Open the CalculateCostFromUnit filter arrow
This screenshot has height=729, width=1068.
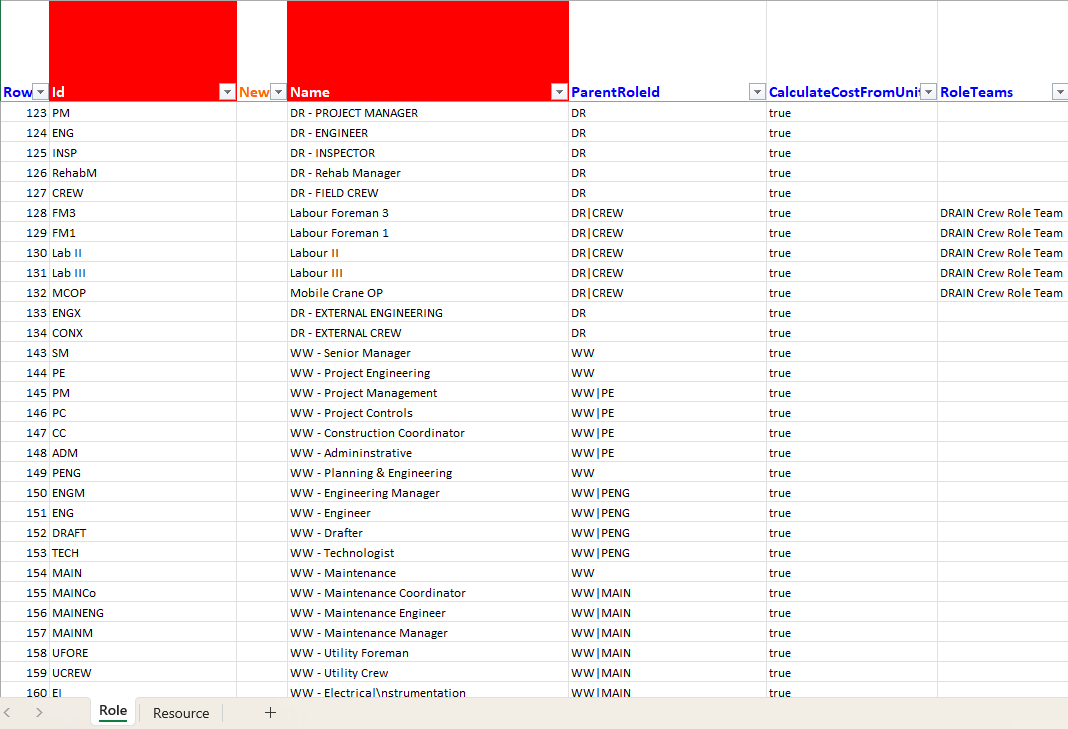tap(927, 92)
